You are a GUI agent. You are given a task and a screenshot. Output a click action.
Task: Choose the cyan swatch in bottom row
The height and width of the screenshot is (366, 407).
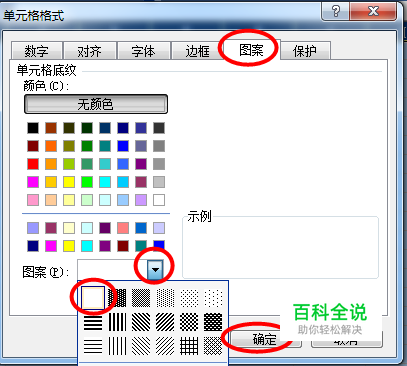coord(87,246)
